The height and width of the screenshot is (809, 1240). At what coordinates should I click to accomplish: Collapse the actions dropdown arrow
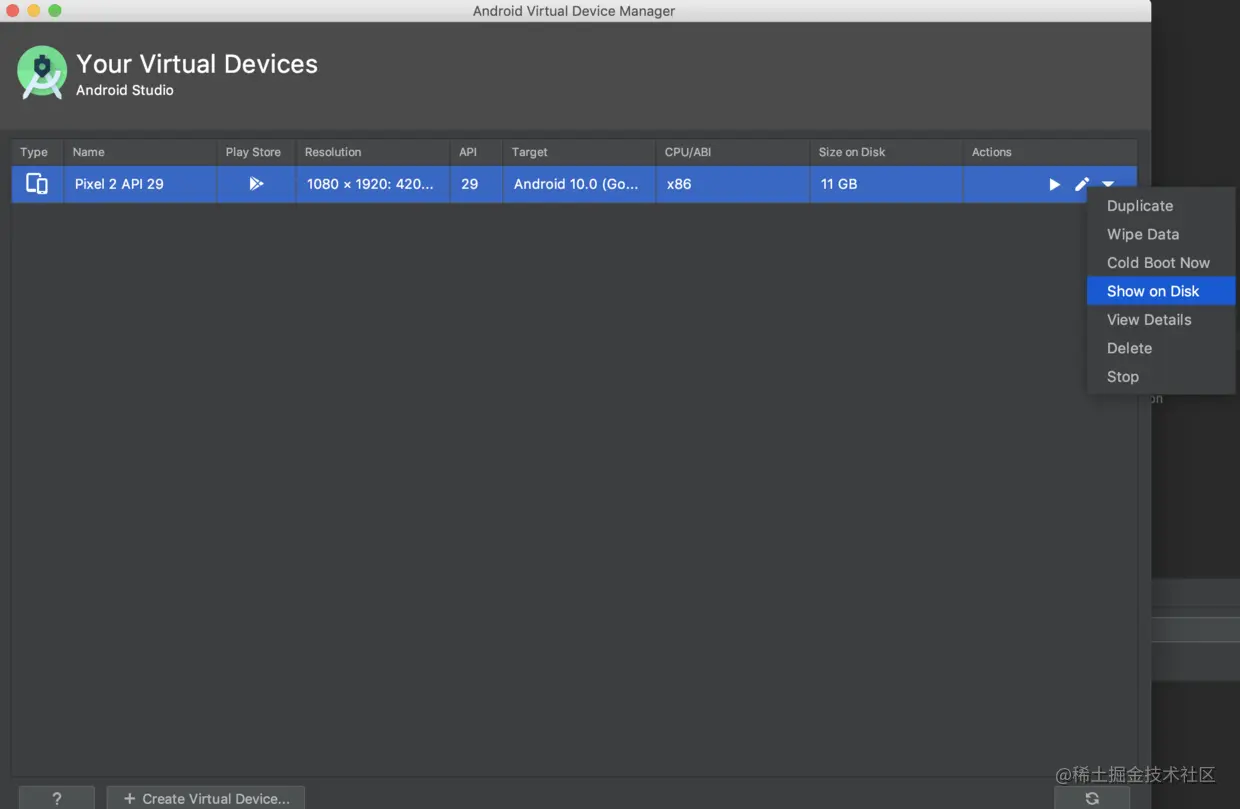1108,184
